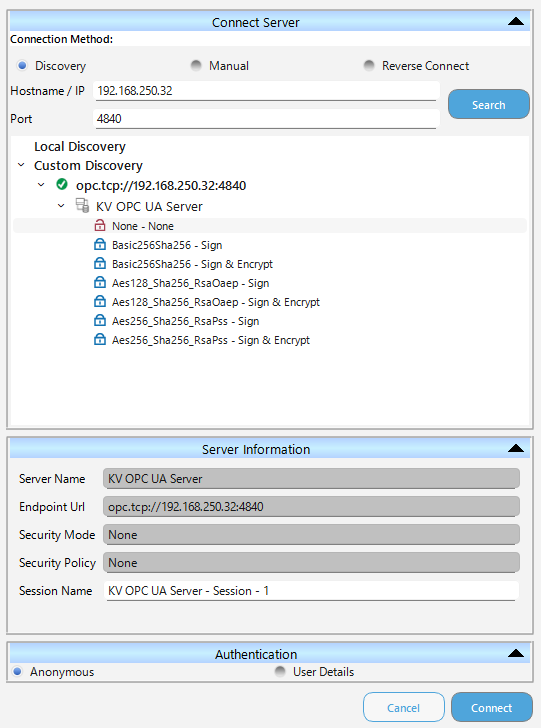Collapse the Connect Server panel arrow
This screenshot has width=541, height=728.
516,22
